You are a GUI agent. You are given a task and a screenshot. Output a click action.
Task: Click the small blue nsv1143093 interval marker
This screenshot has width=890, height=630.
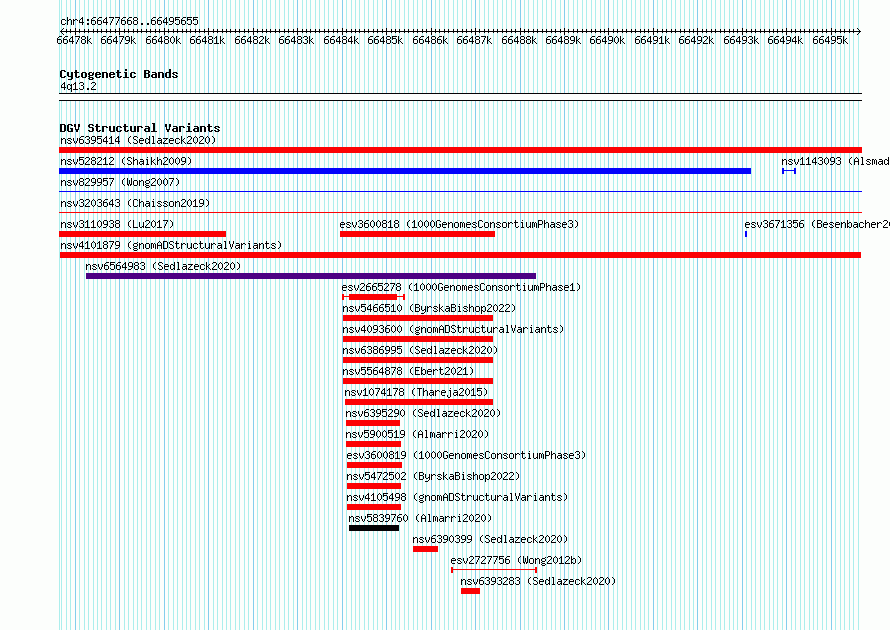click(x=789, y=171)
